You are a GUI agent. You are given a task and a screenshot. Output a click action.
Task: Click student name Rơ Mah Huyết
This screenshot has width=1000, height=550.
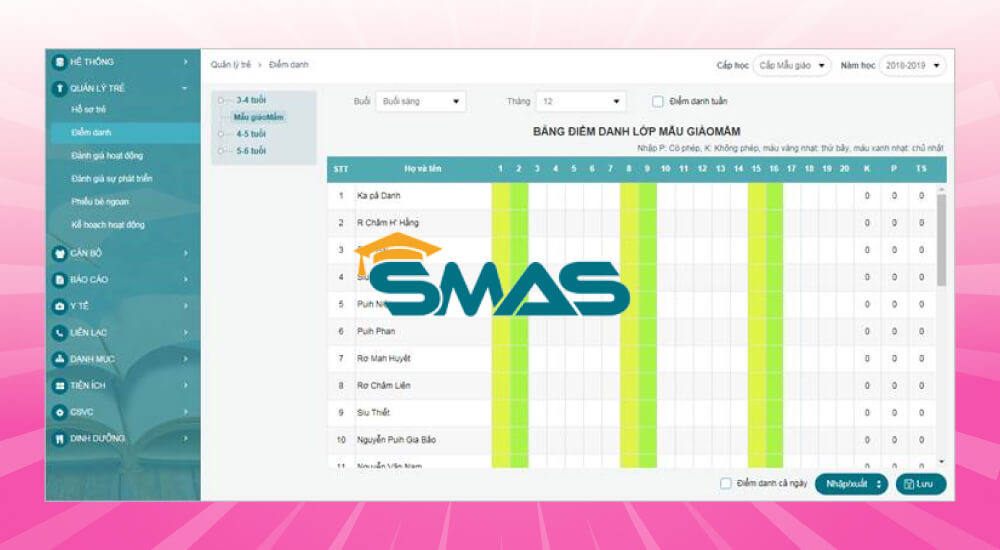point(384,359)
